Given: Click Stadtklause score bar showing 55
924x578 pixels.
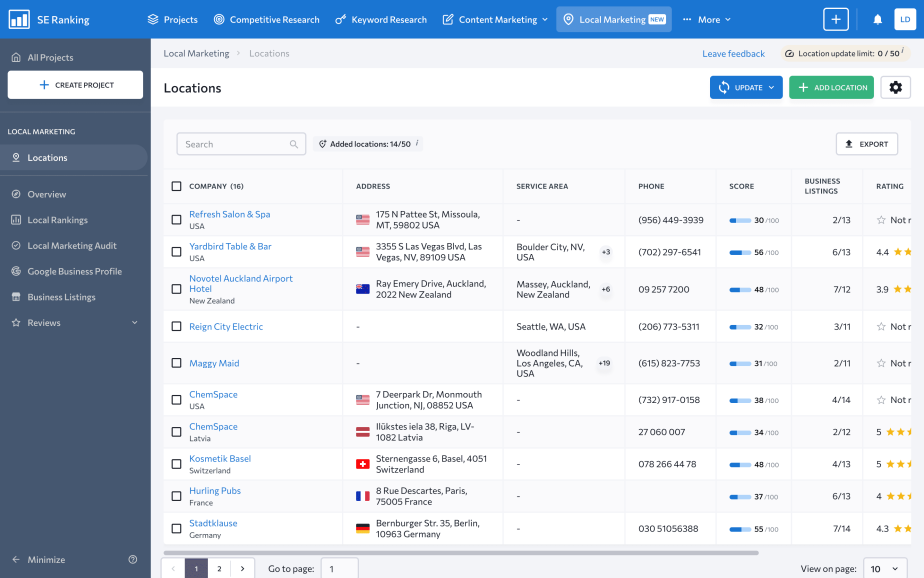Looking at the screenshot, I should pyautogui.click(x=740, y=529).
